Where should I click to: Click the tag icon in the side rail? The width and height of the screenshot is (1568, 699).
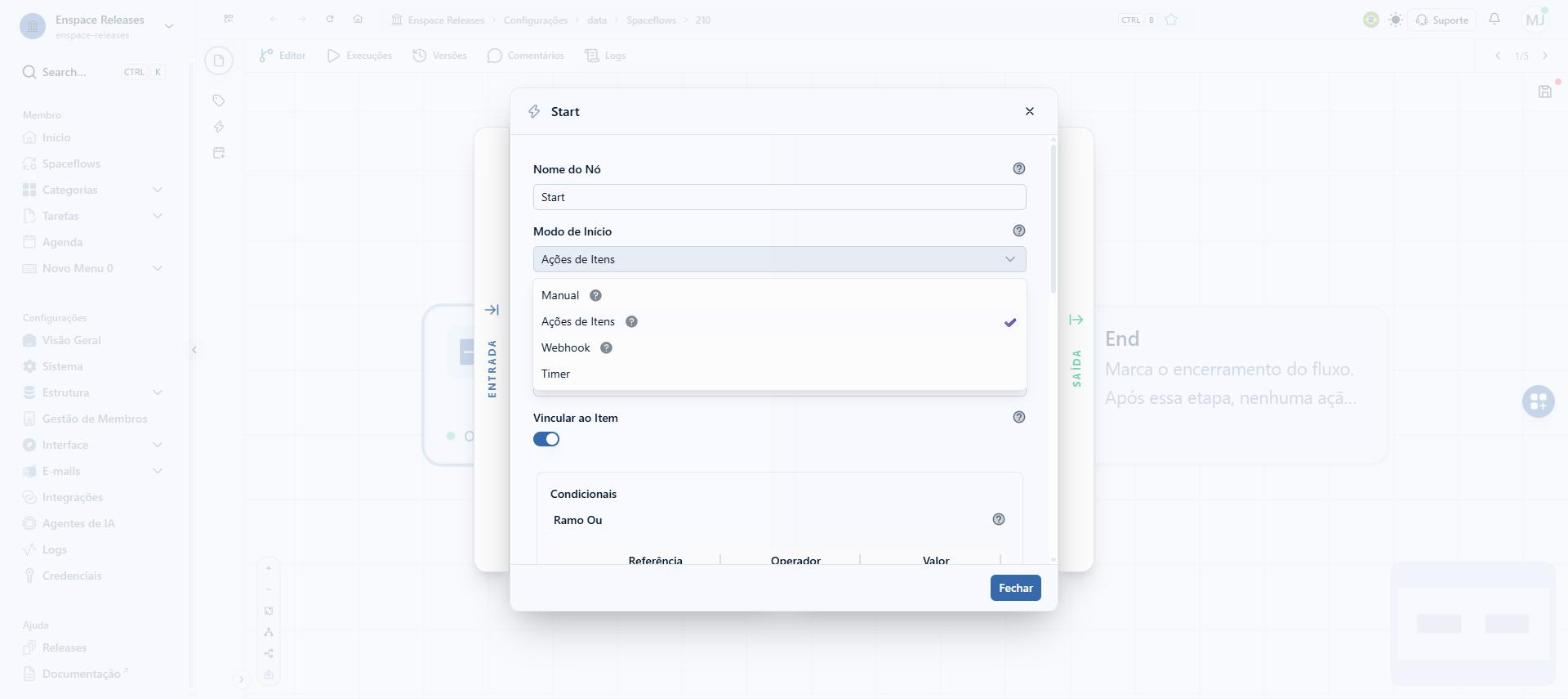click(x=219, y=100)
